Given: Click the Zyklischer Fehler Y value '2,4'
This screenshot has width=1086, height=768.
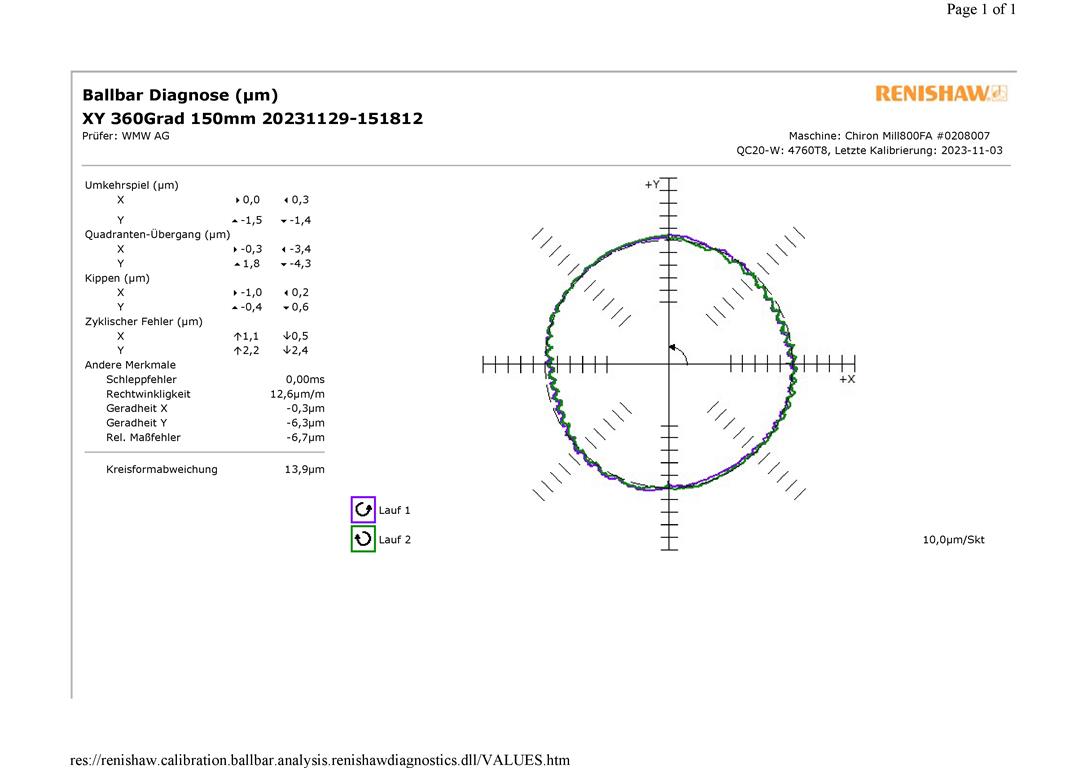Looking at the screenshot, I should (x=299, y=350).
